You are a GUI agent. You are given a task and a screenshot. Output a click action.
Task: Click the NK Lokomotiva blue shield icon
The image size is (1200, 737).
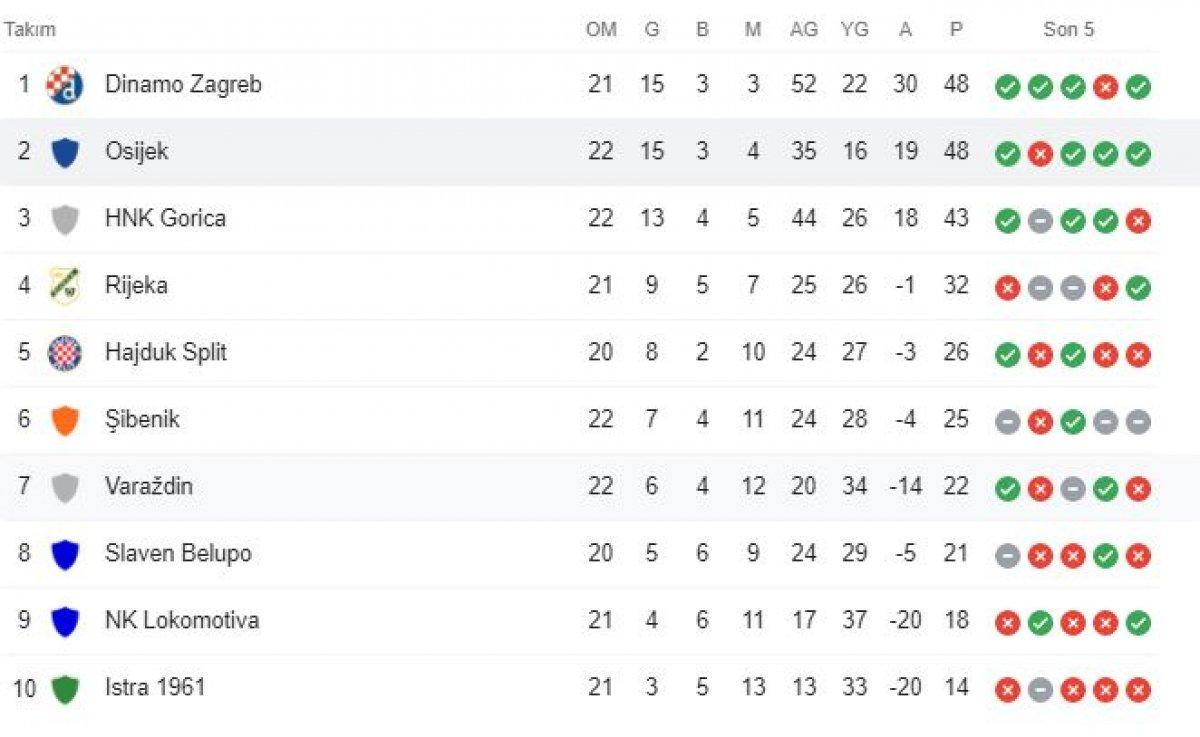65,621
